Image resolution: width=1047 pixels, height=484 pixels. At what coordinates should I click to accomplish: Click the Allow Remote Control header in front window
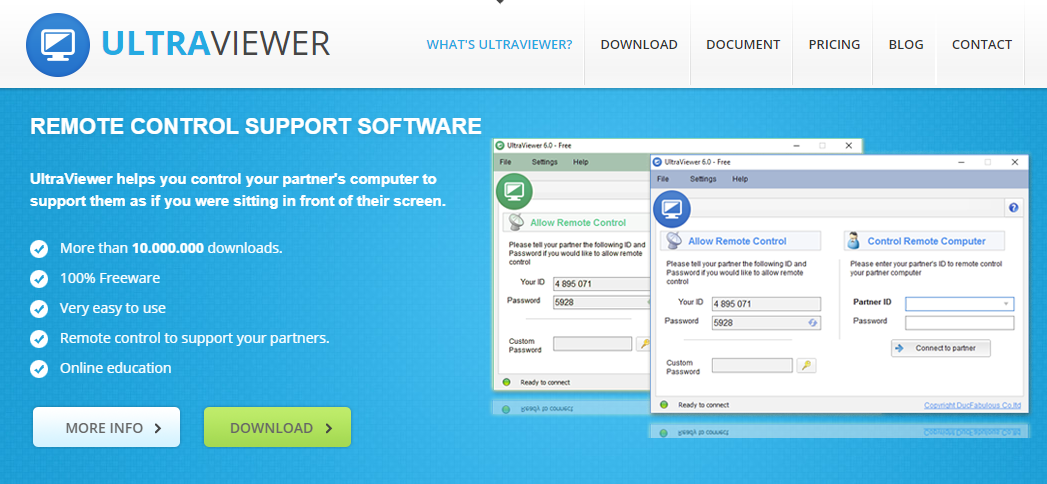(x=741, y=241)
